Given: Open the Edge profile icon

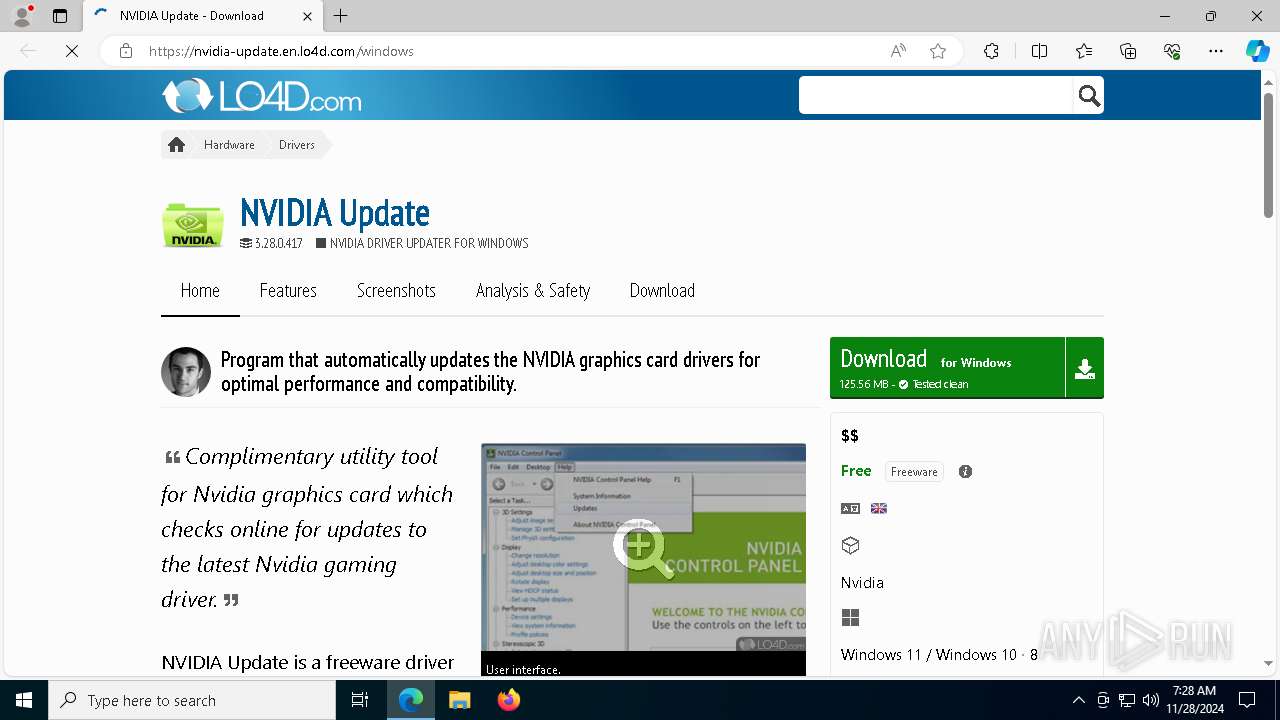Looking at the screenshot, I should 22,16.
